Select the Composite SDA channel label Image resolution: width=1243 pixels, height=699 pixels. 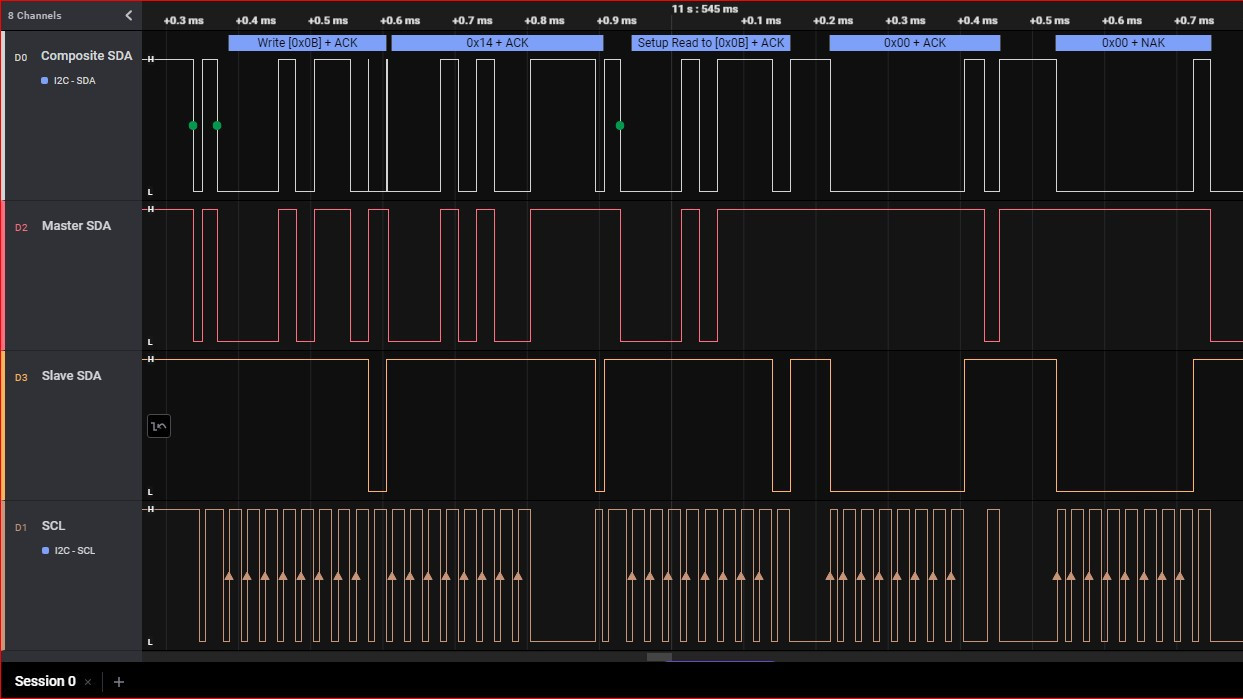(86, 56)
